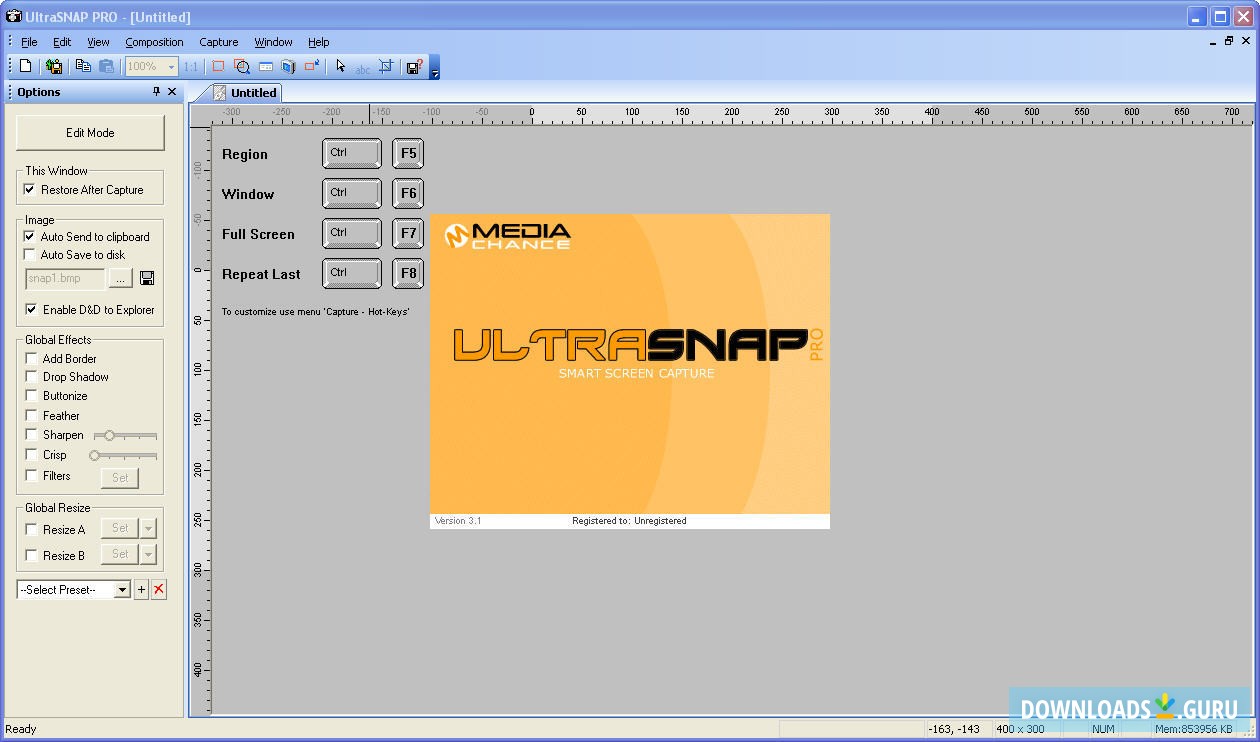Select the magnifier capture icon

click(241, 66)
